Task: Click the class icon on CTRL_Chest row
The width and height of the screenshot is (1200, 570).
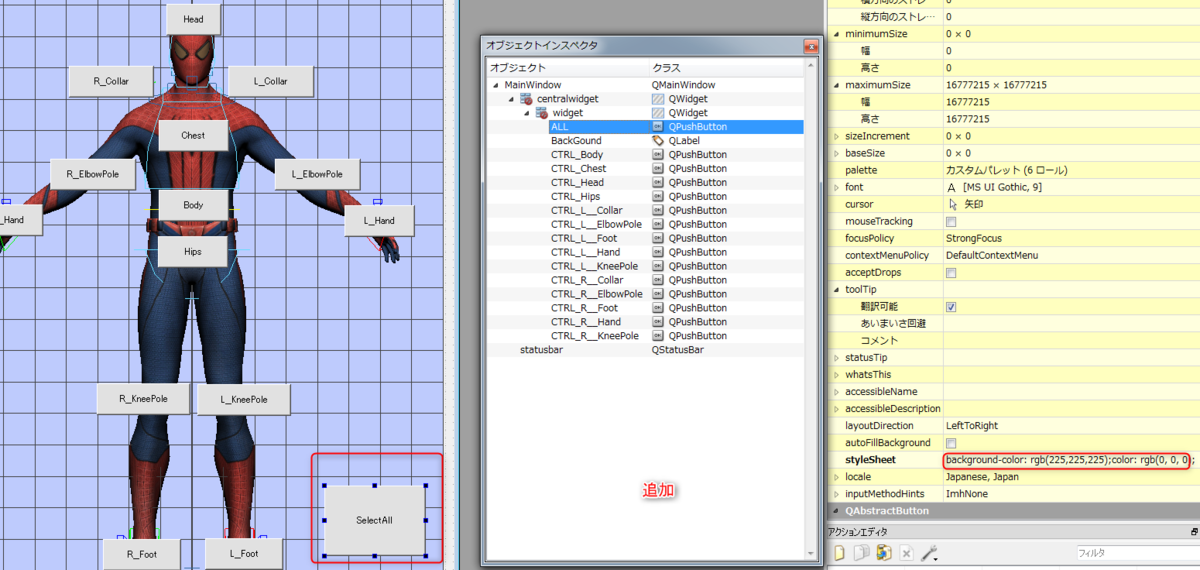Action: pyautogui.click(x=658, y=169)
